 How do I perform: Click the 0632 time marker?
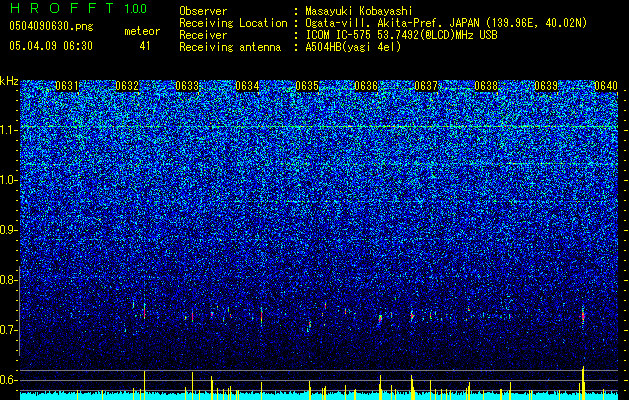pyautogui.click(x=127, y=86)
